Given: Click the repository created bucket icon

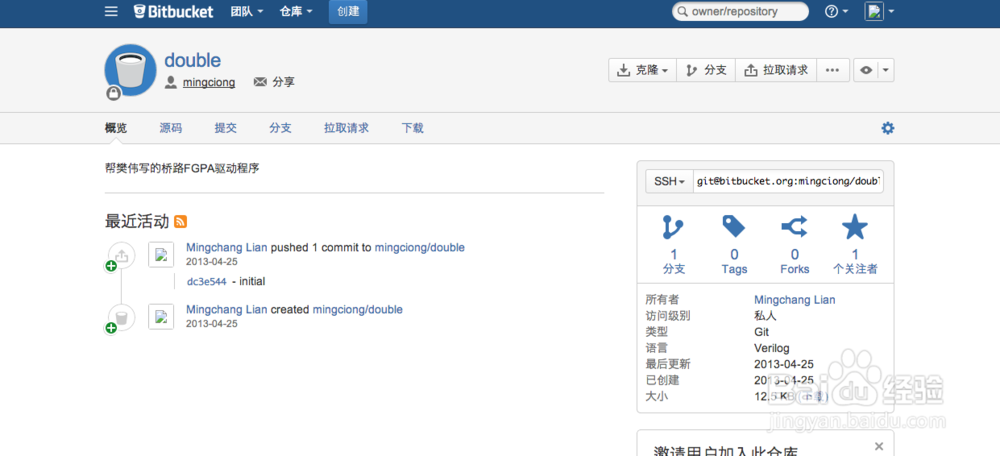Looking at the screenshot, I should point(121,317).
